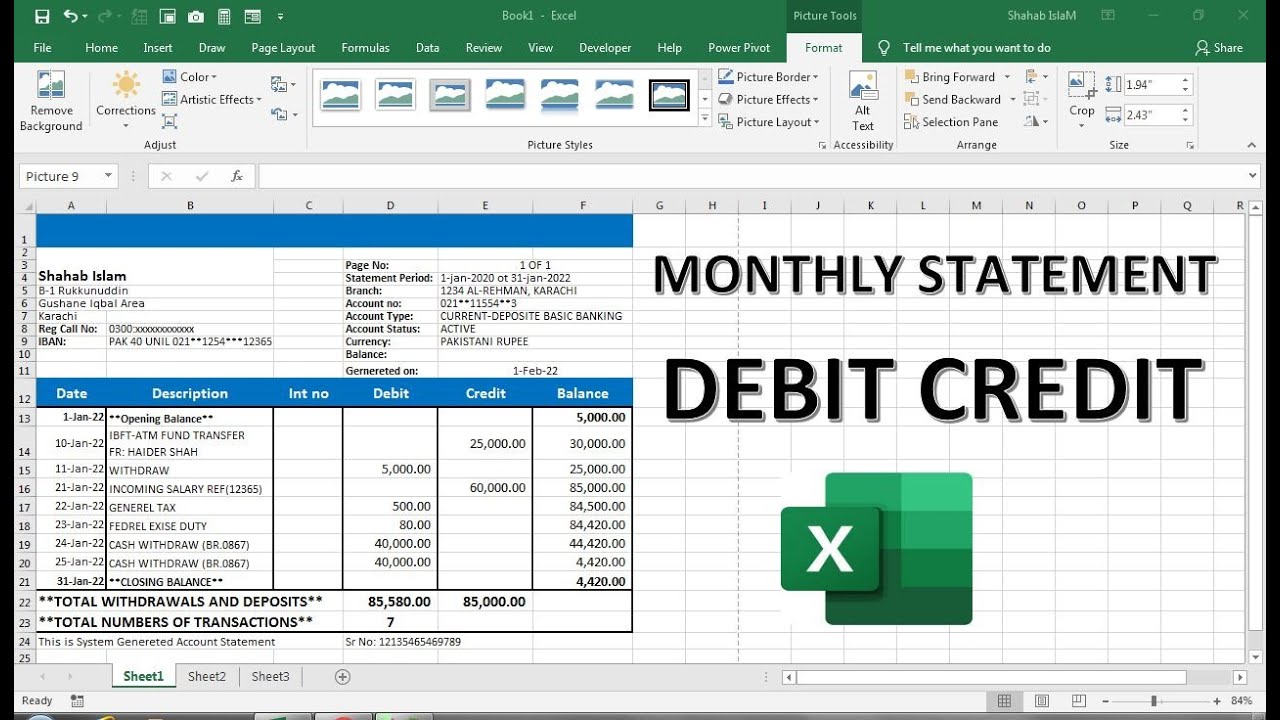Switch to the Formulas tab
The width and height of the screenshot is (1280, 720).
click(x=365, y=47)
